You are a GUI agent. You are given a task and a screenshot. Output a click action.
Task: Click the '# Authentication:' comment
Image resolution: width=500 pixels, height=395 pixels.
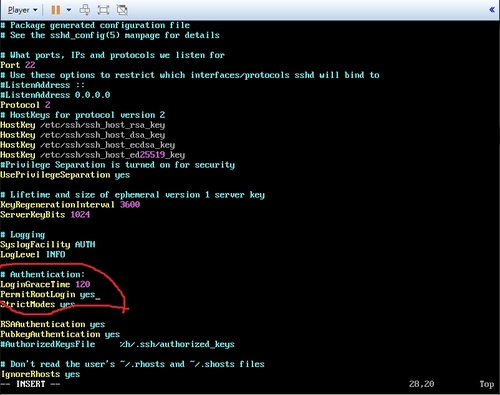pyautogui.click(x=42, y=275)
